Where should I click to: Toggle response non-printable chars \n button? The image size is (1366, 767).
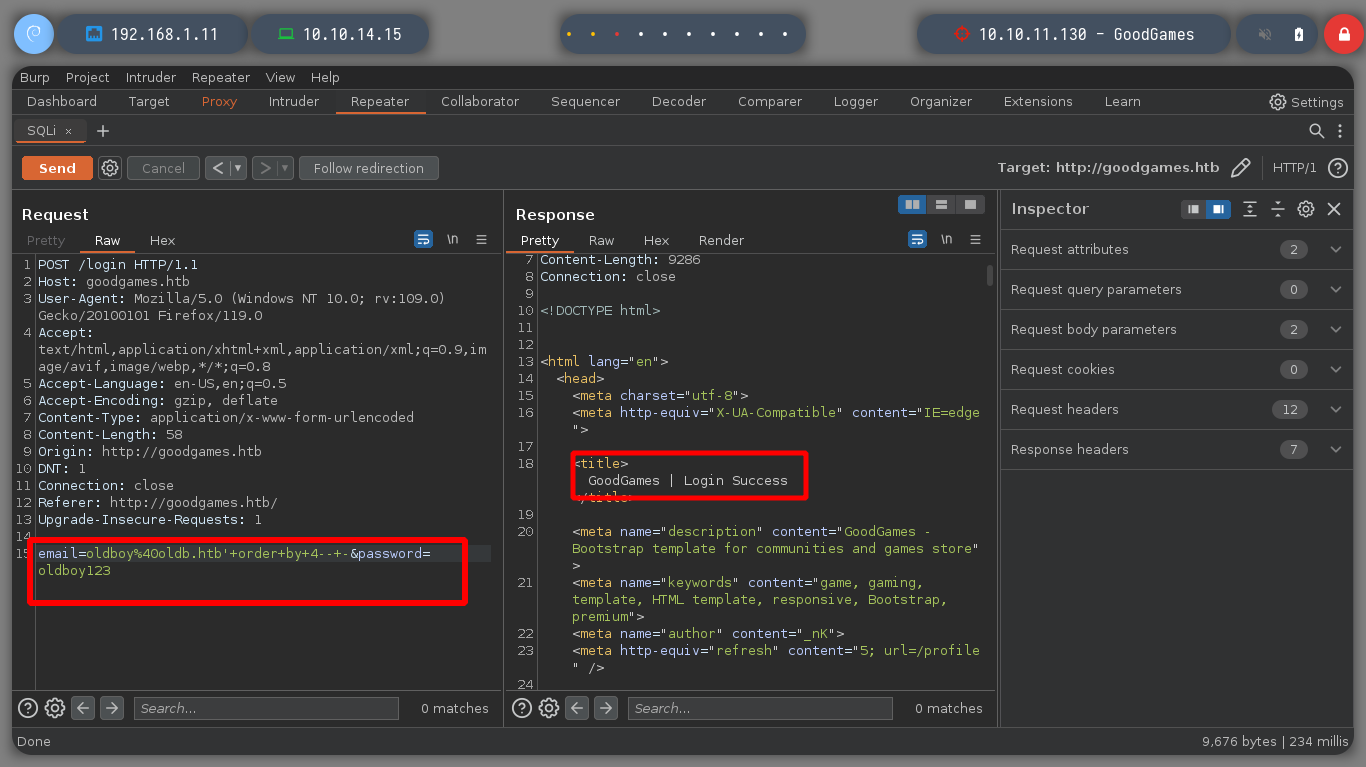946,240
